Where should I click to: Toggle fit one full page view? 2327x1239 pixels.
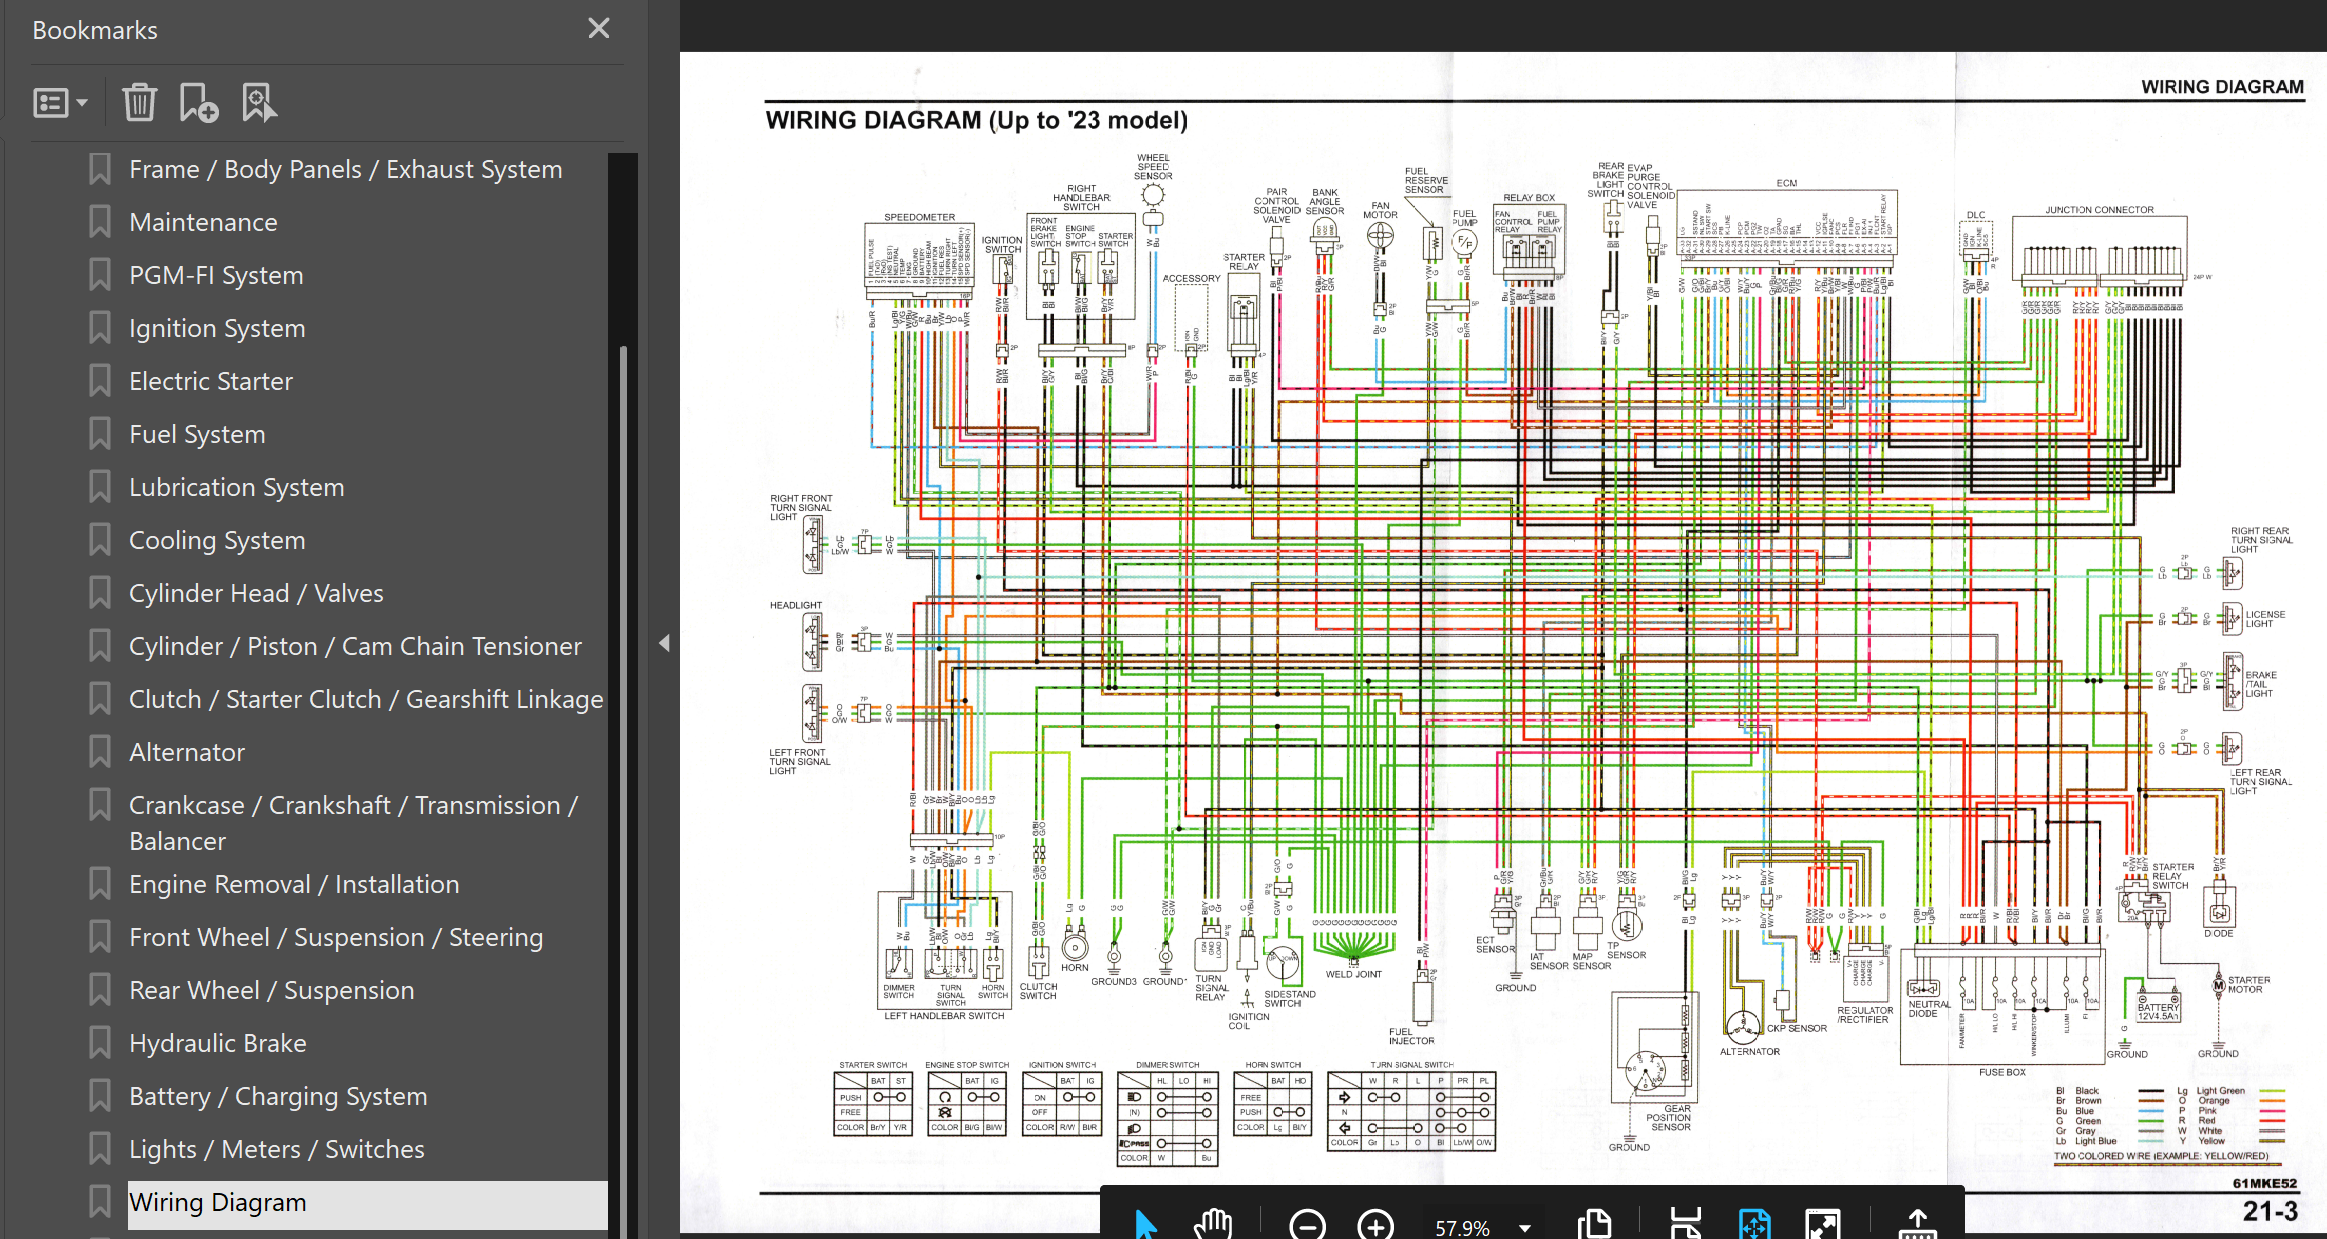(x=1755, y=1224)
